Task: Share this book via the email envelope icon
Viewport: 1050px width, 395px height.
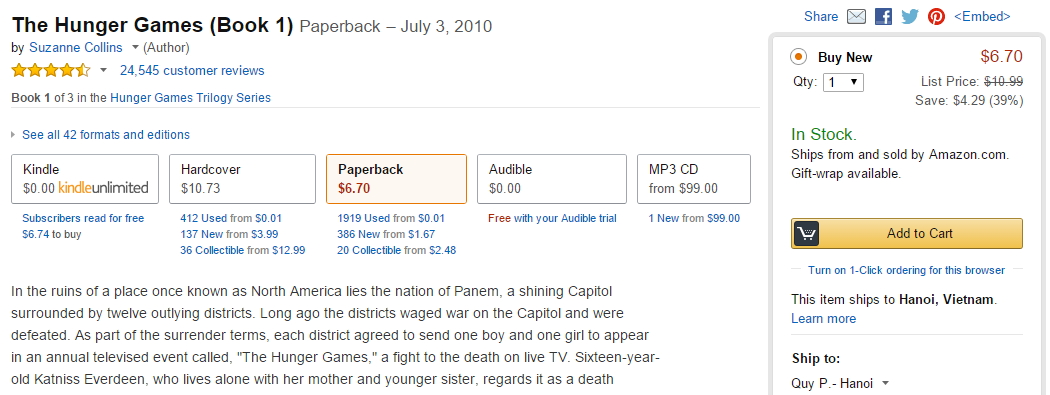Action: click(856, 16)
